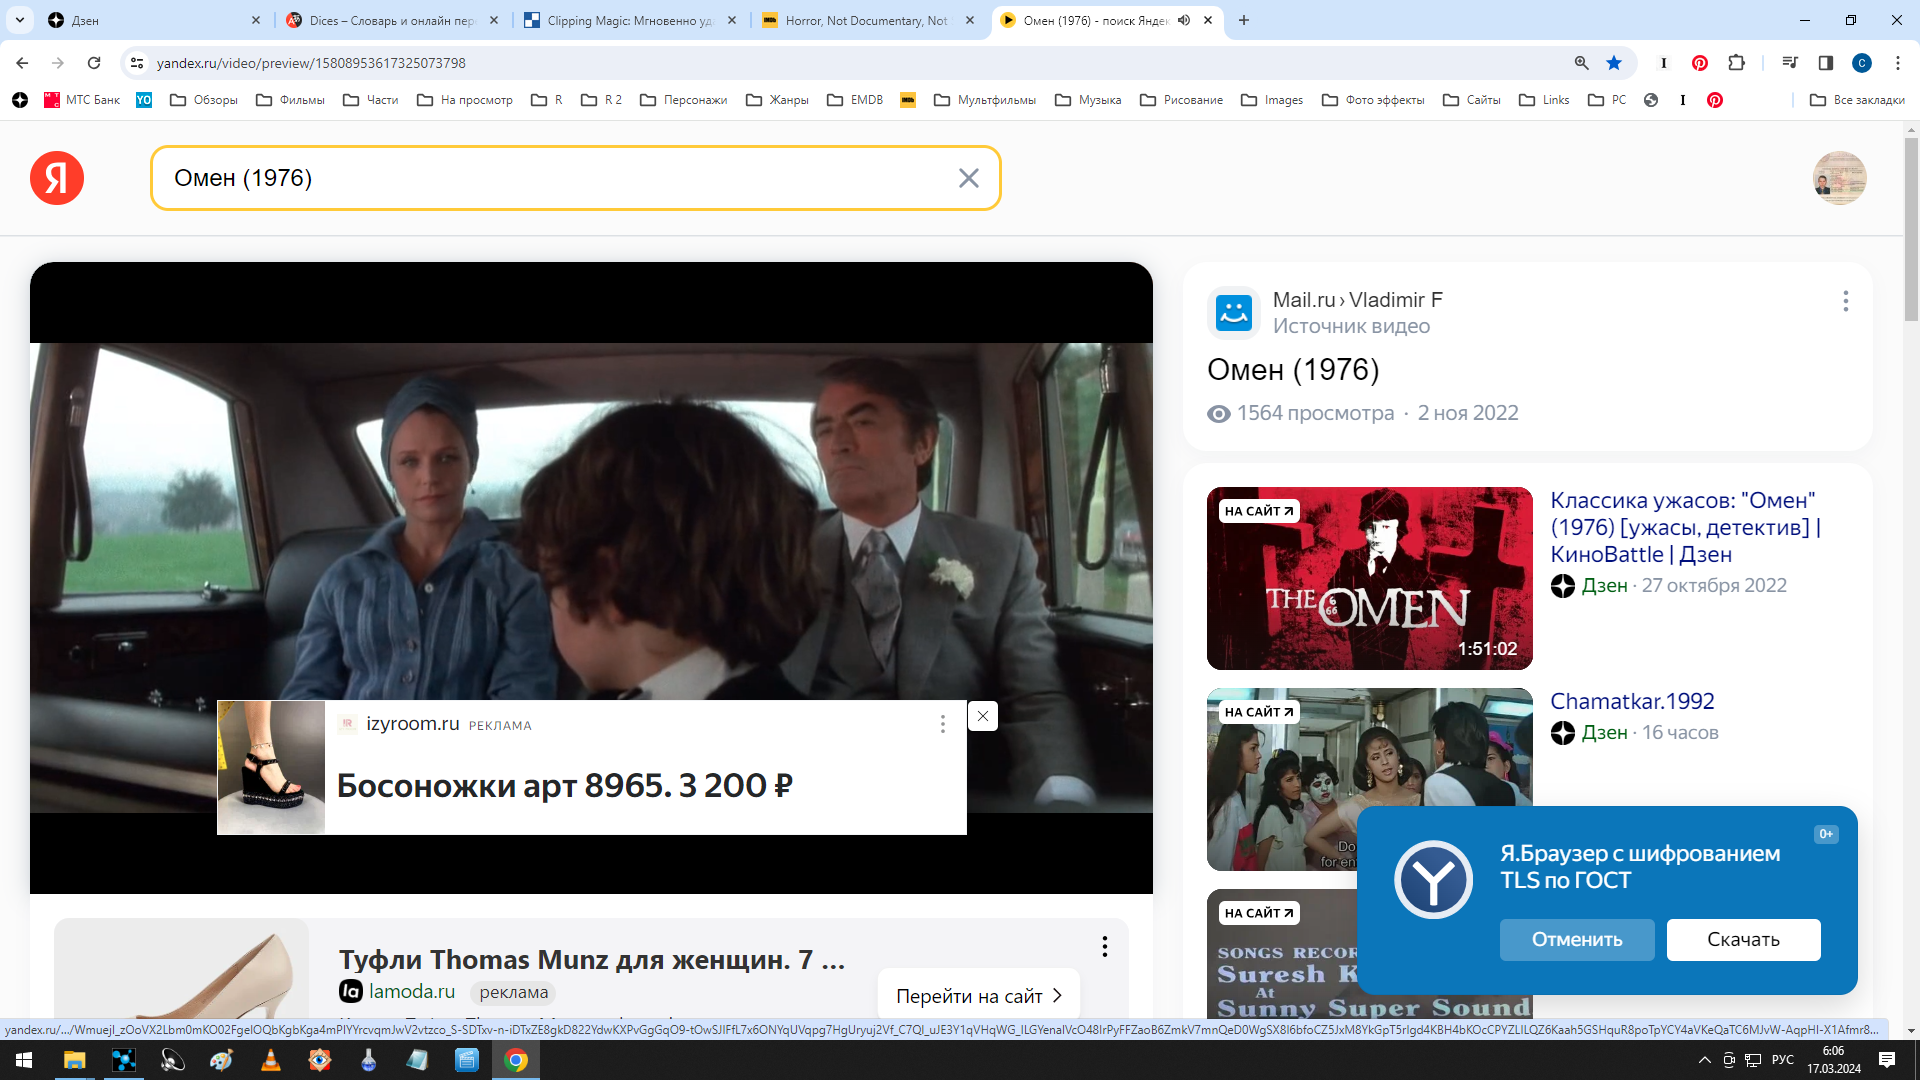
Task: Click Перейти на сайт button
Action: [978, 996]
